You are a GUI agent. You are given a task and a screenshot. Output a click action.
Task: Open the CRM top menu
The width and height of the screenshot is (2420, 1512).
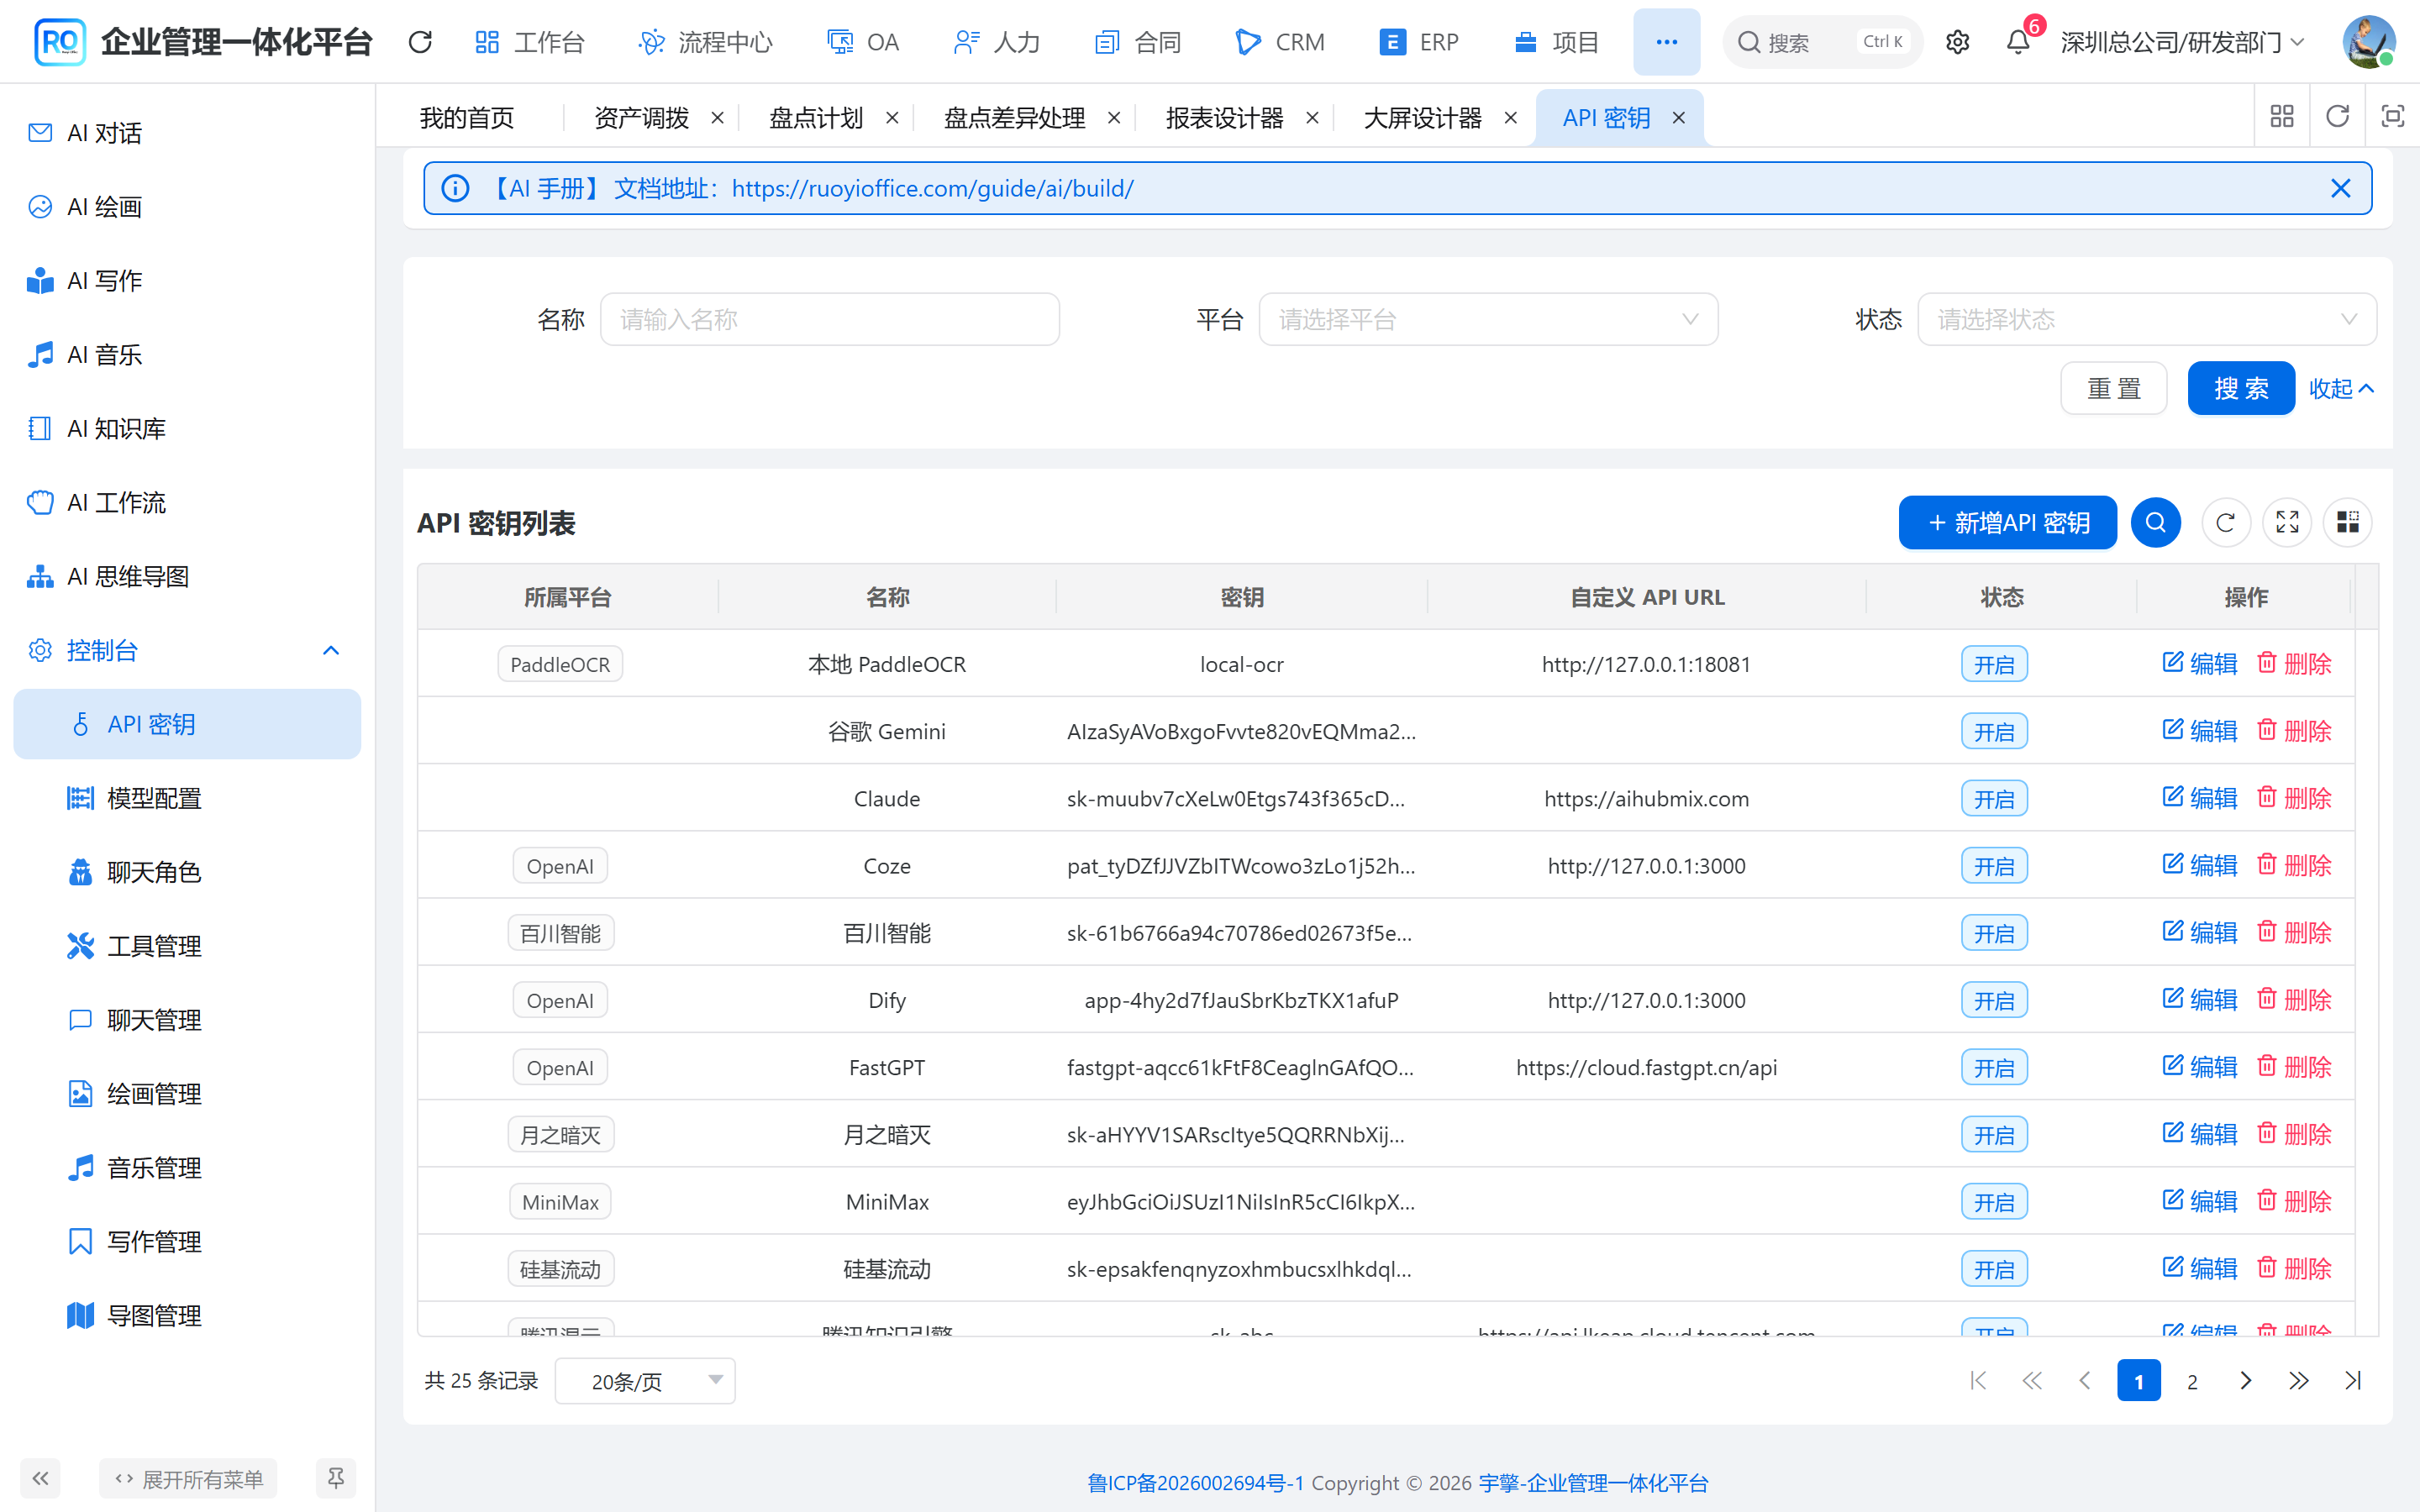1280,42
